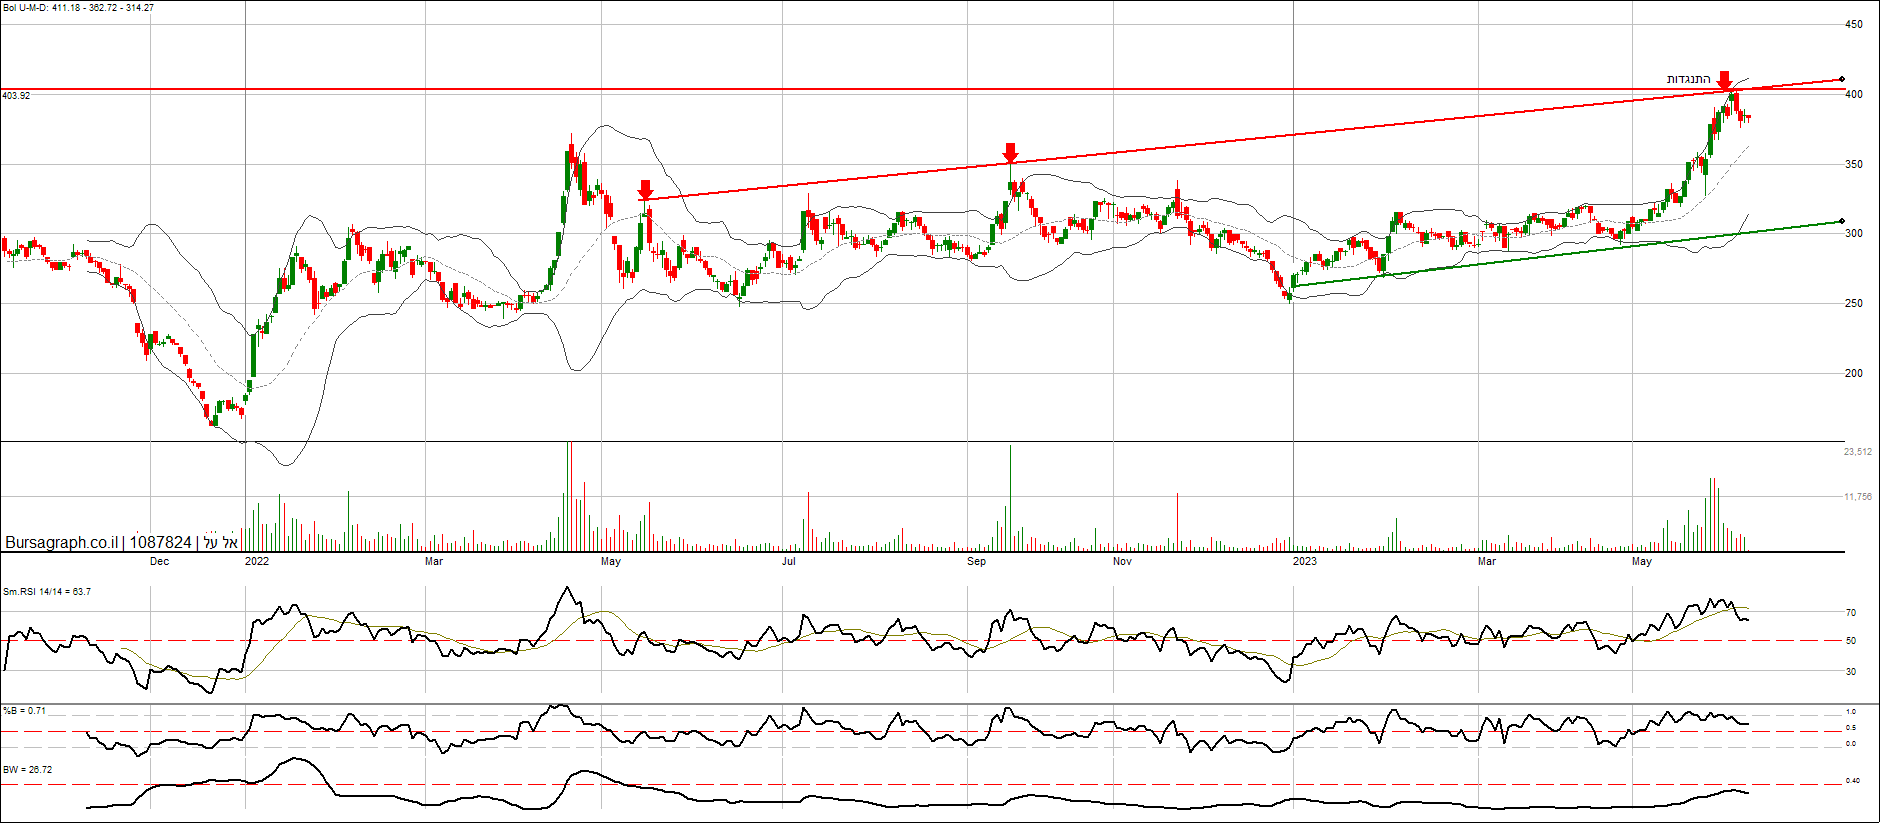The image size is (1880, 823).
Task: Click the Bol U-M-D Bollinger values label
Action: [x=78, y=8]
